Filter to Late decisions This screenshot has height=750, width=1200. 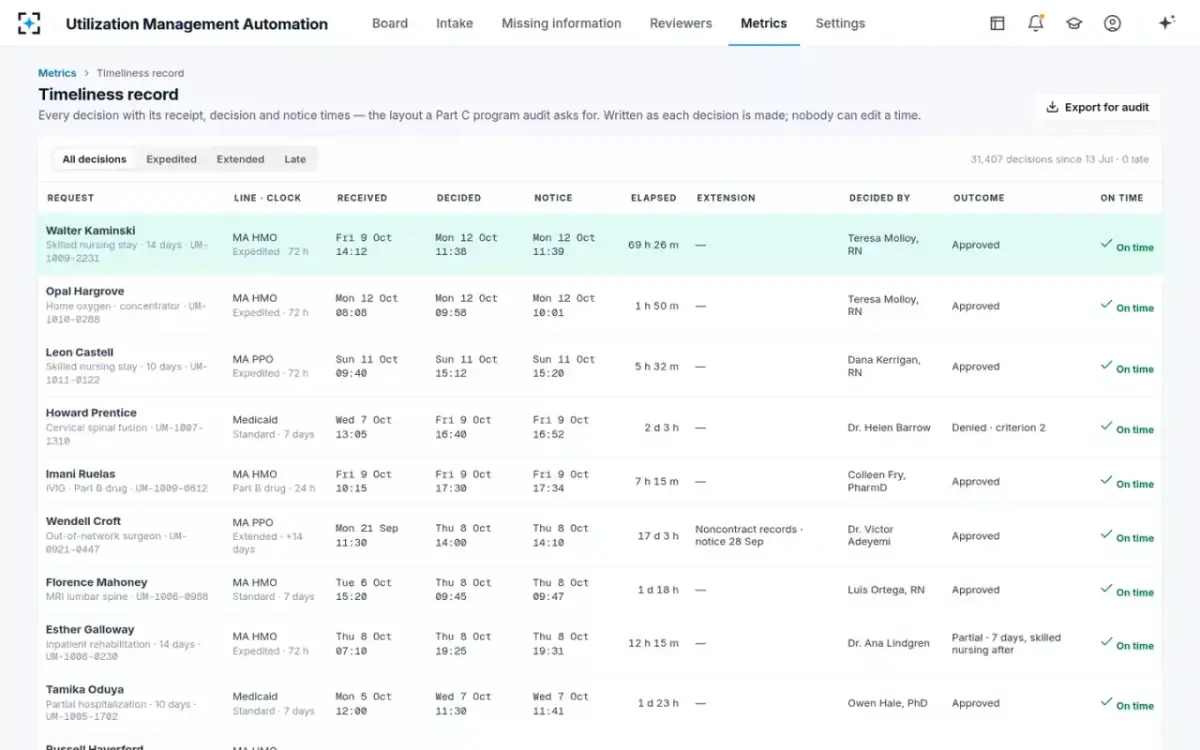(295, 159)
